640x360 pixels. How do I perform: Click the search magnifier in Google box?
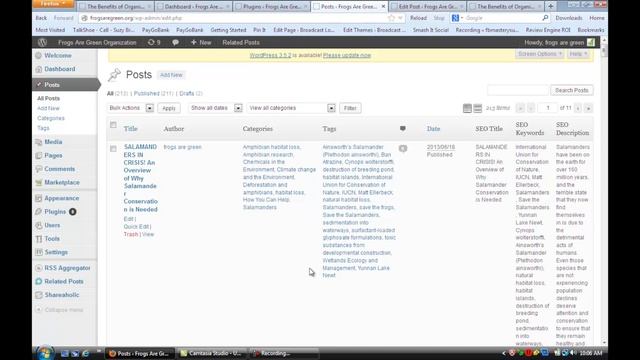pos(545,18)
